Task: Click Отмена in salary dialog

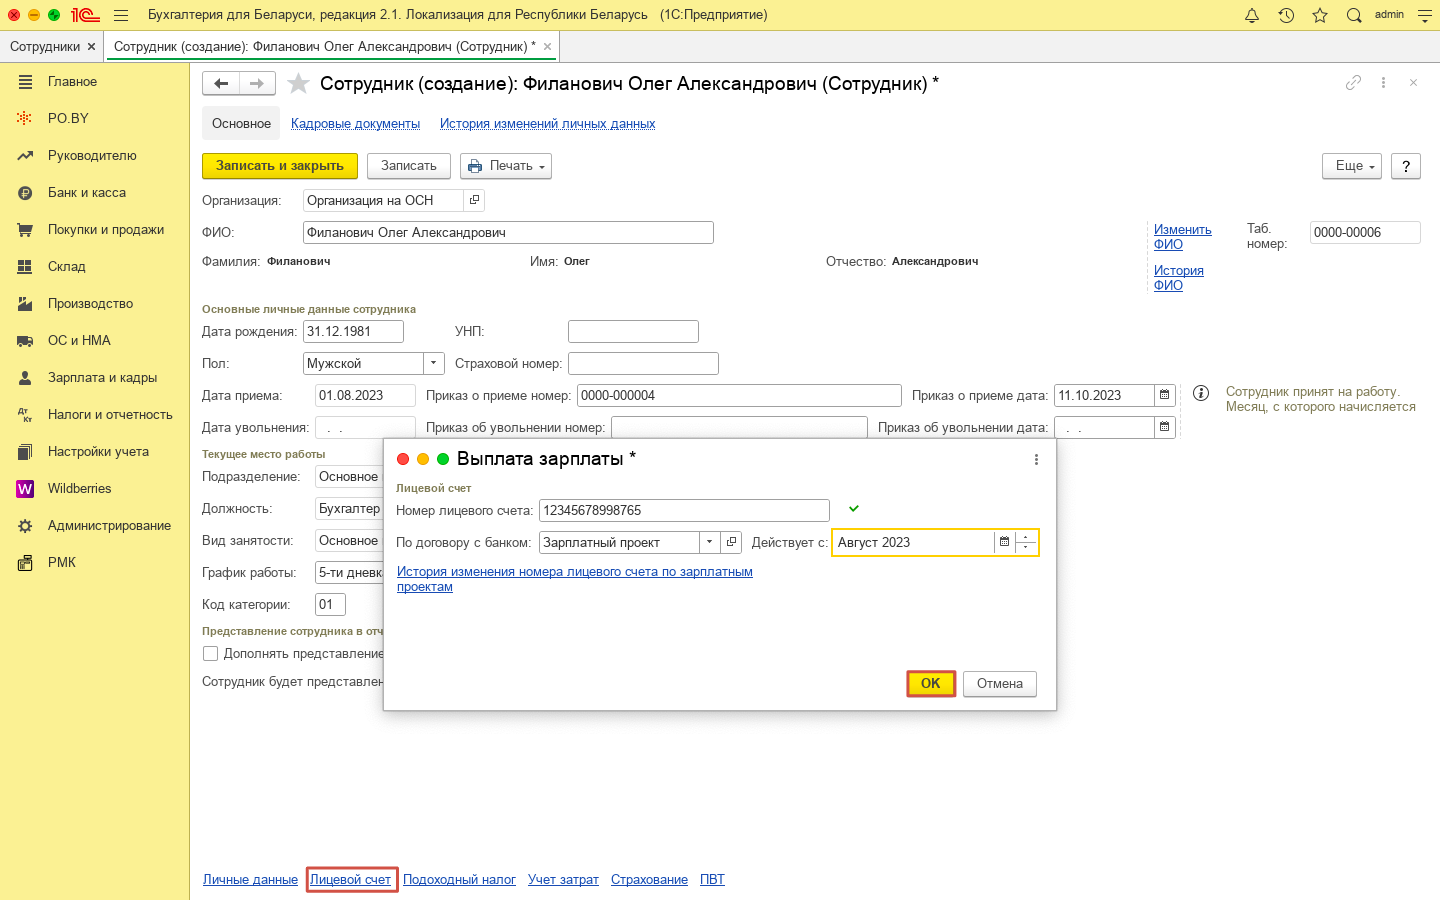Action: 1000,683
